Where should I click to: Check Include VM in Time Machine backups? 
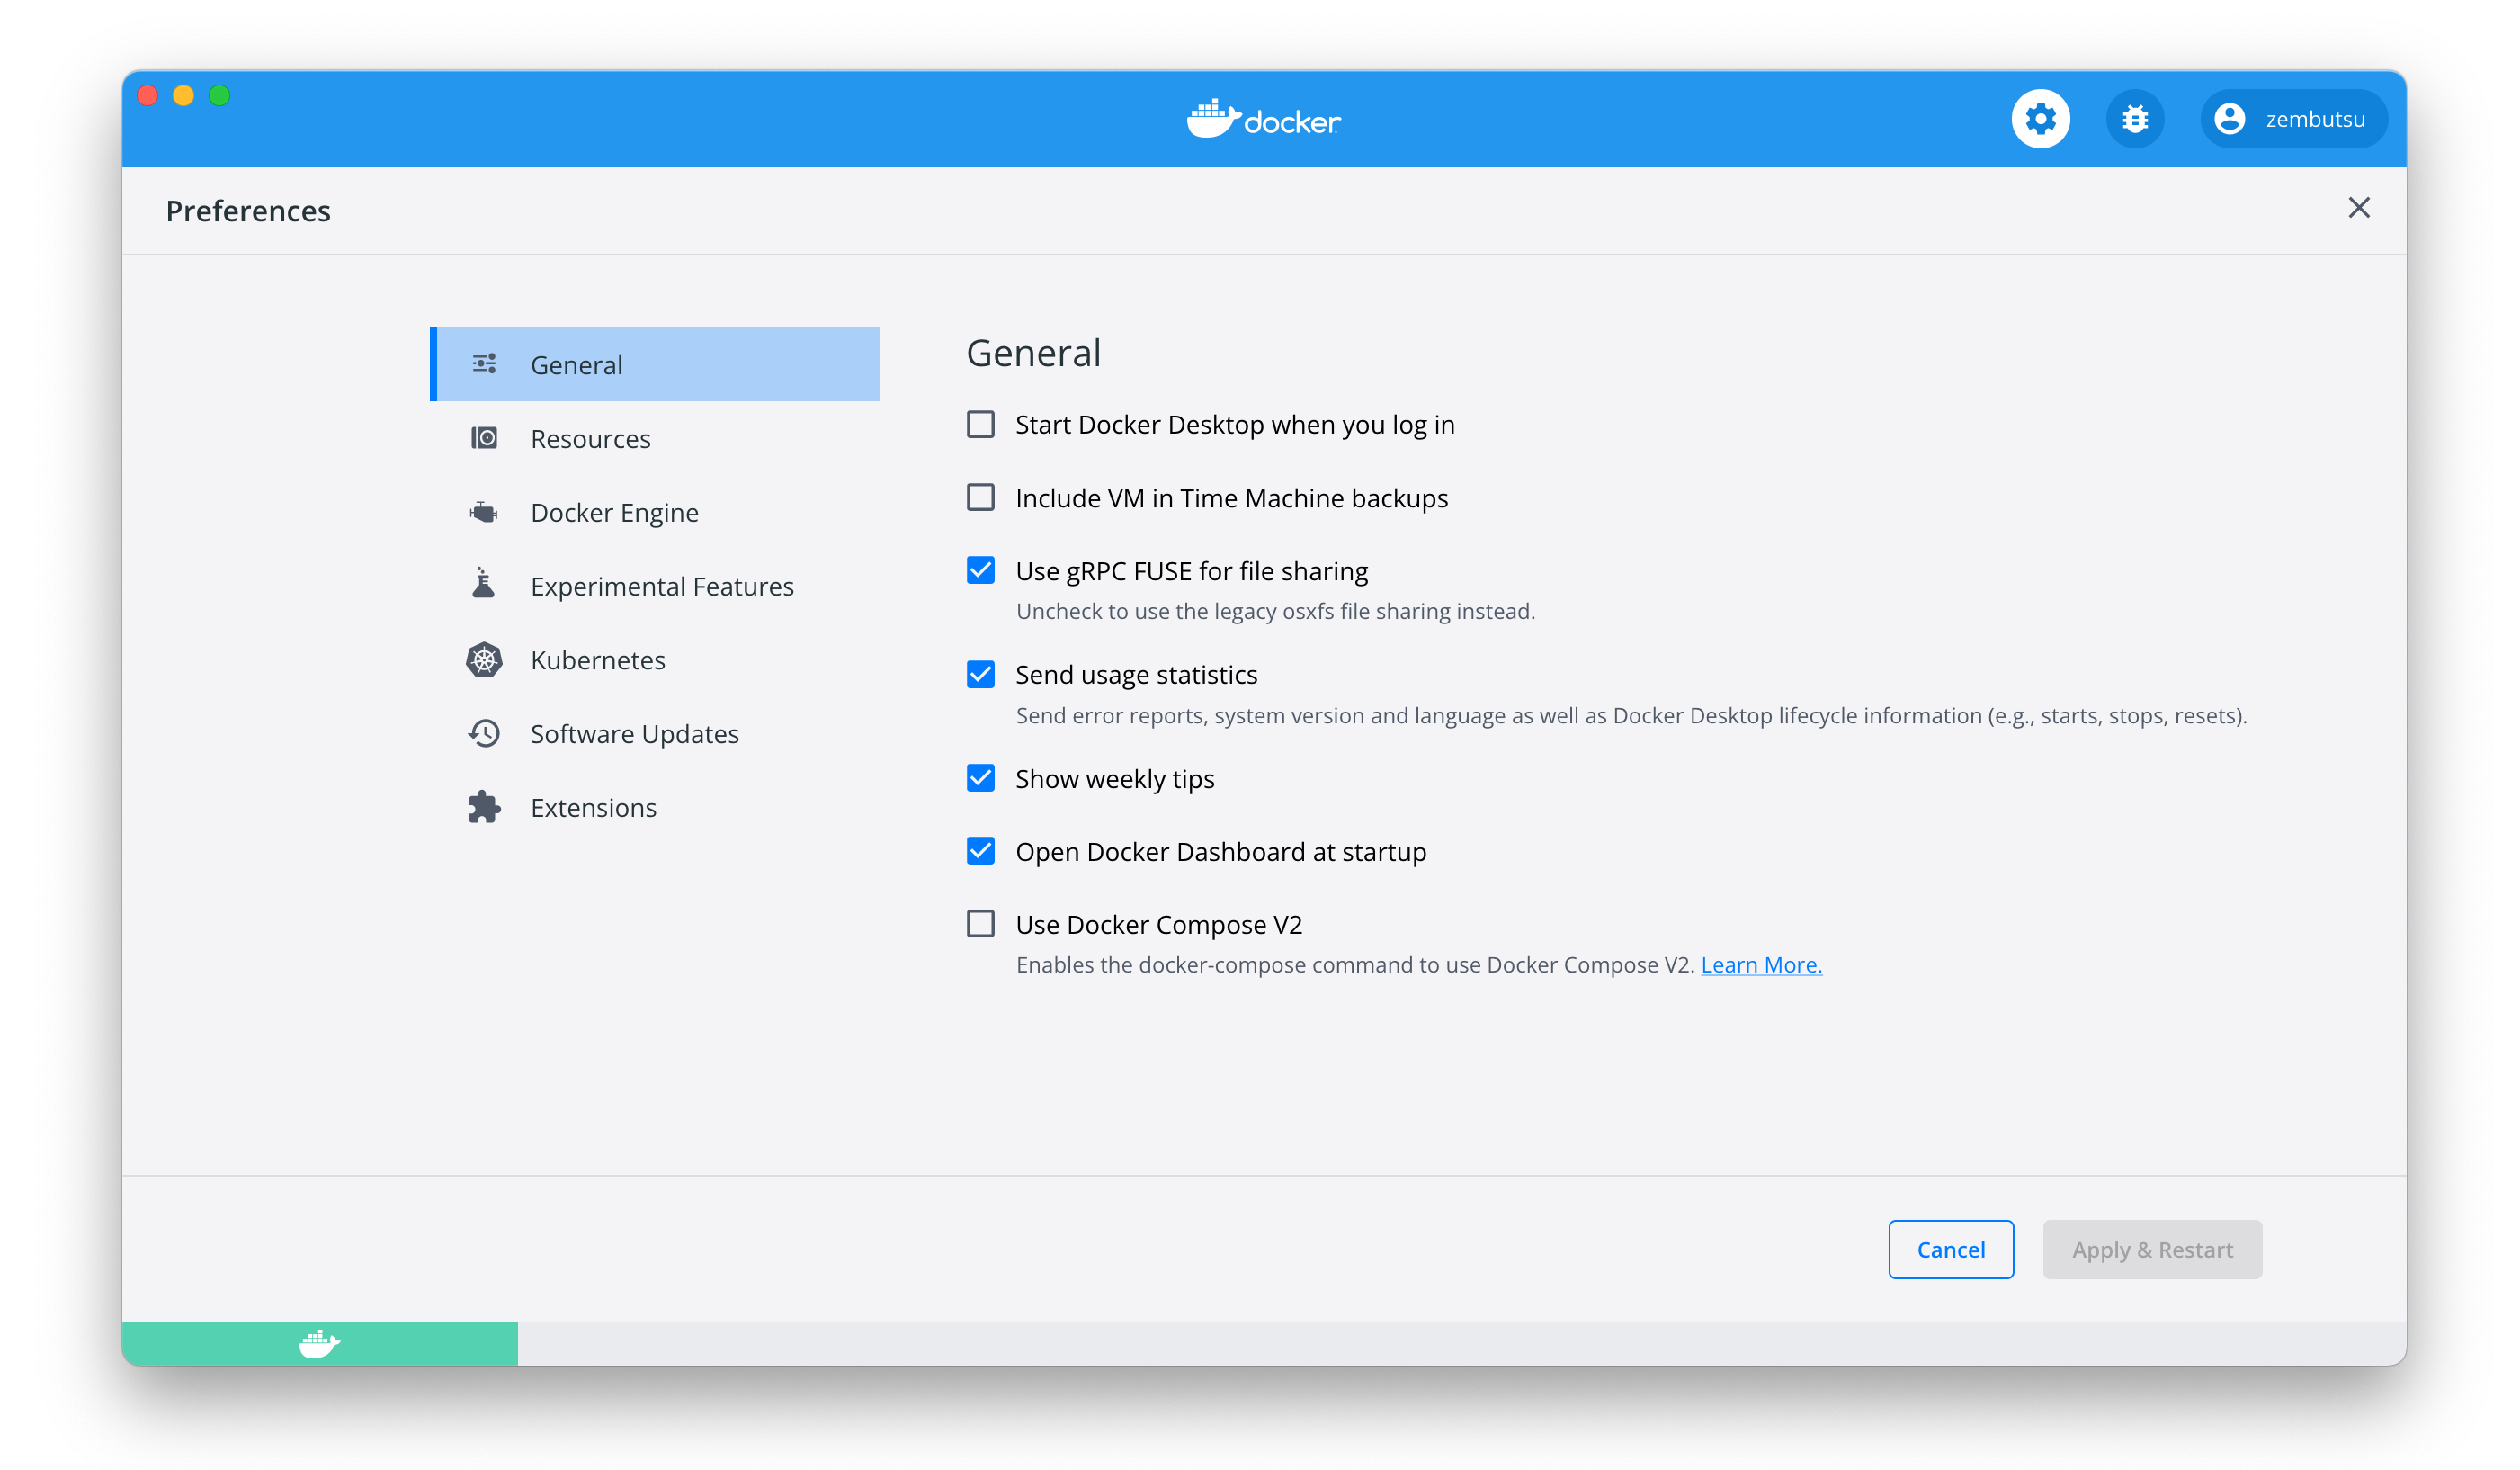[980, 497]
